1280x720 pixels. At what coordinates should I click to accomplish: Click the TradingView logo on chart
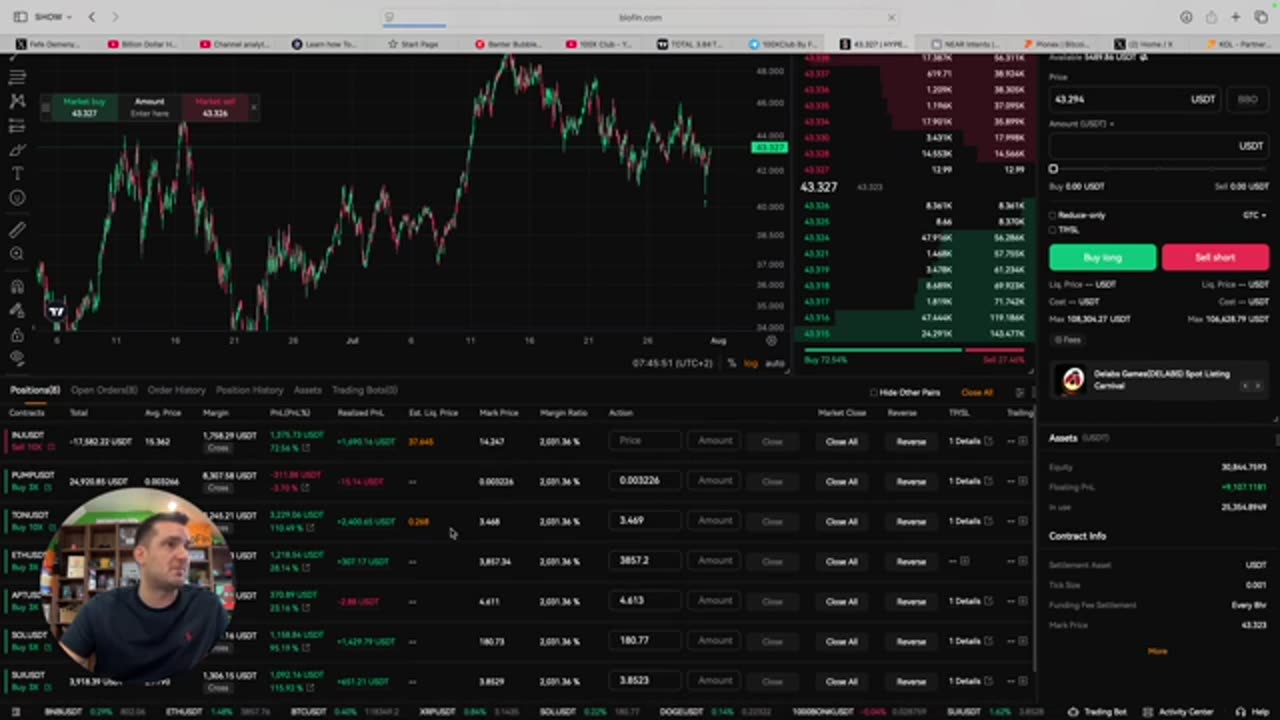[56, 311]
